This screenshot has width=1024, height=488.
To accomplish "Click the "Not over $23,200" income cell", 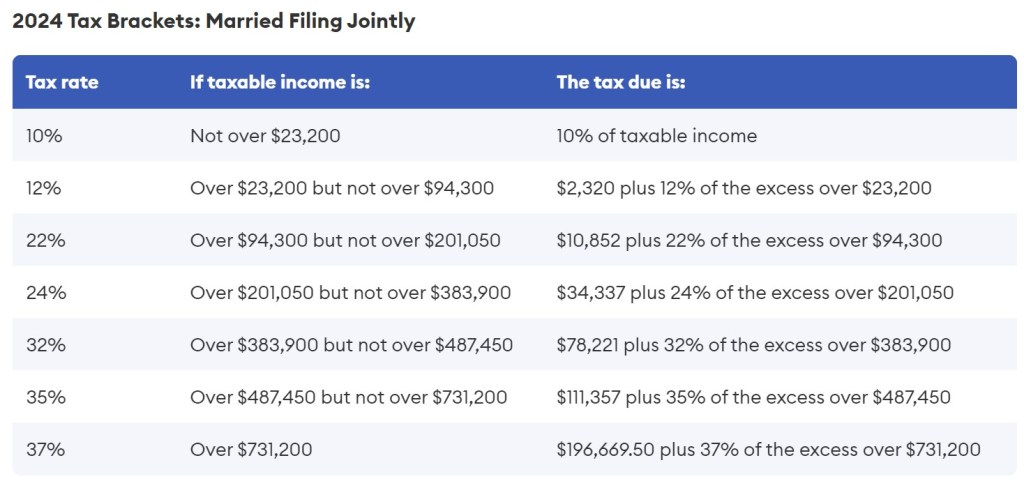I will pyautogui.click(x=265, y=135).
